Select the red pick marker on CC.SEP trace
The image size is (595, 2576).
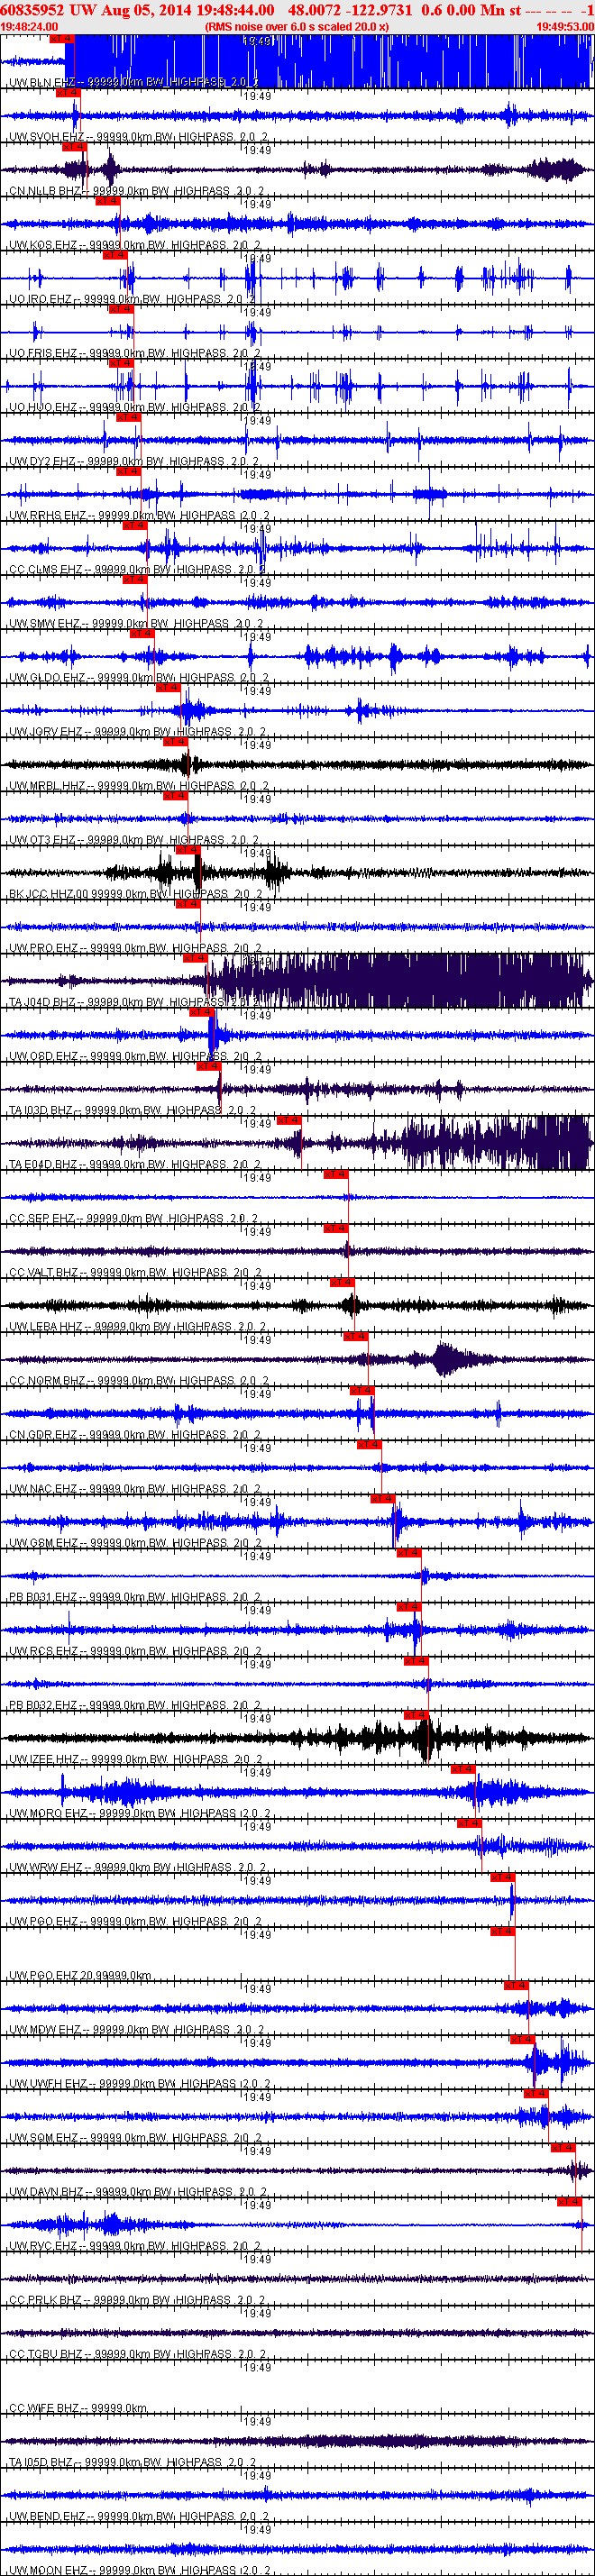click(x=335, y=1174)
